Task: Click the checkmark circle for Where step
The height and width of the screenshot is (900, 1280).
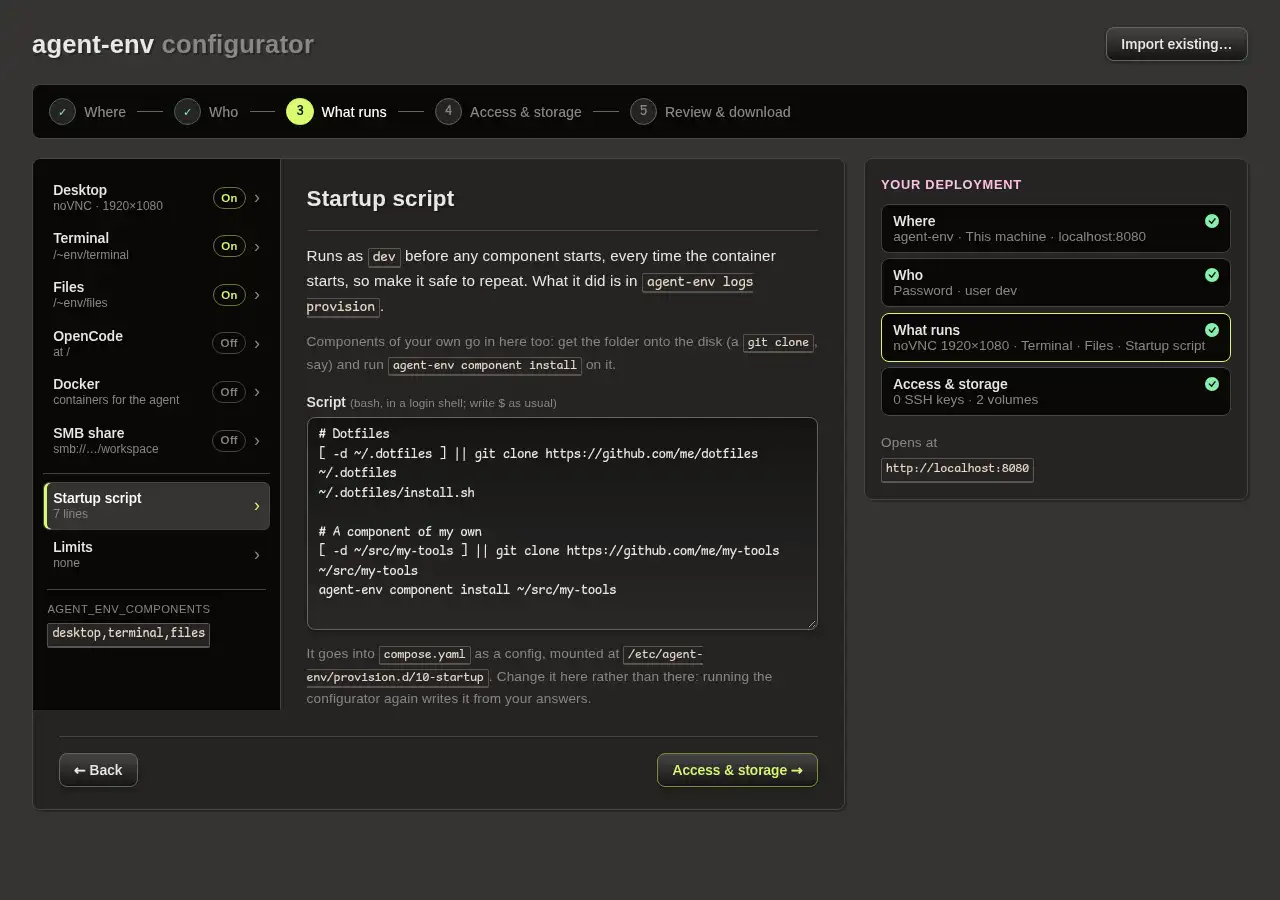Action: [62, 112]
